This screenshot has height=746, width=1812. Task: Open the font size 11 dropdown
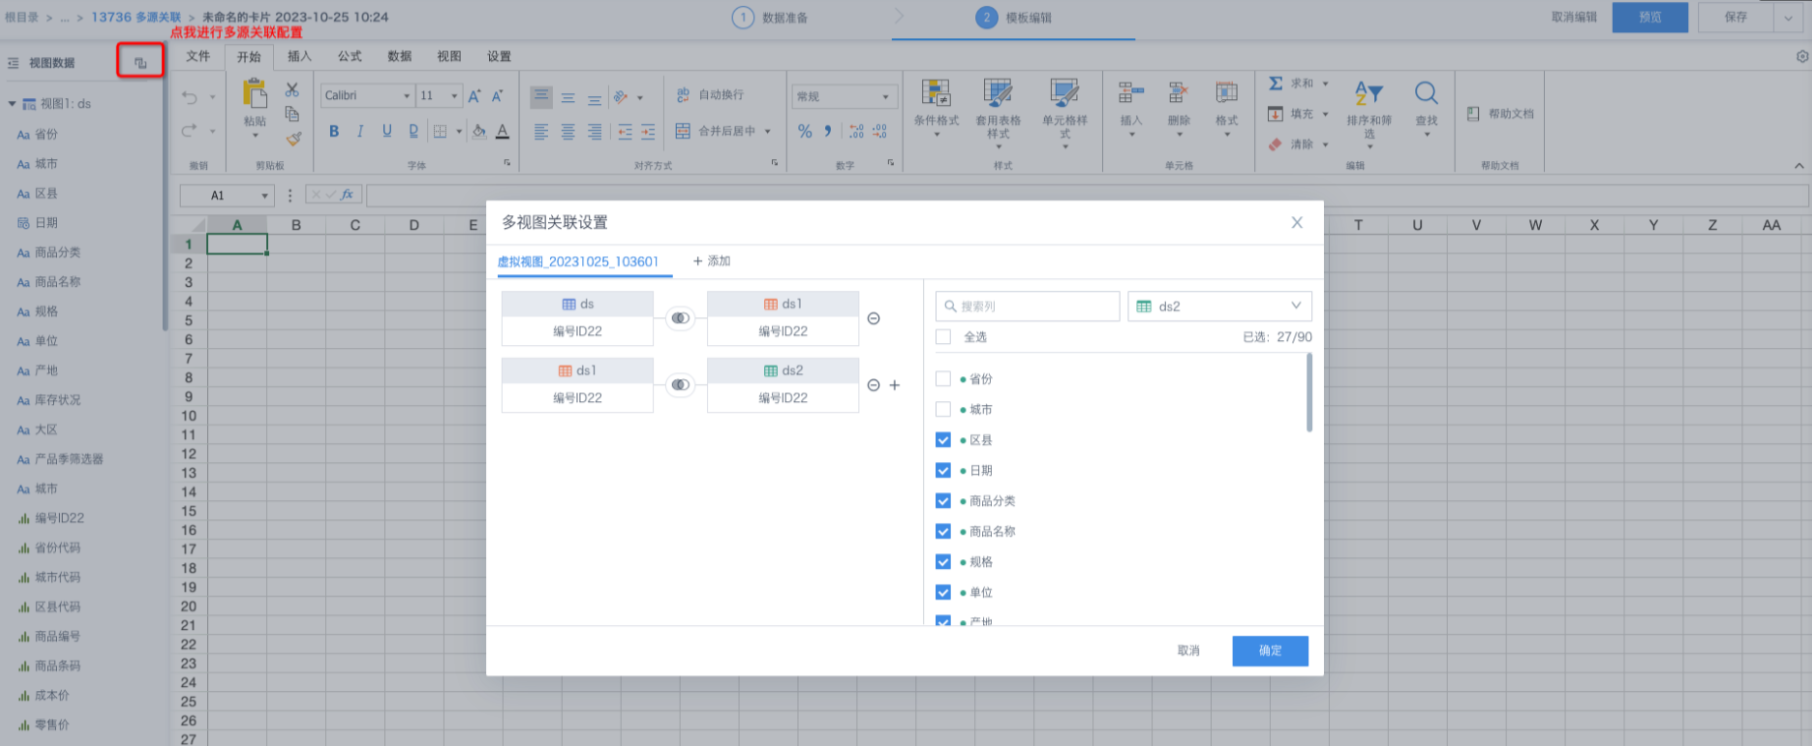click(x=455, y=96)
